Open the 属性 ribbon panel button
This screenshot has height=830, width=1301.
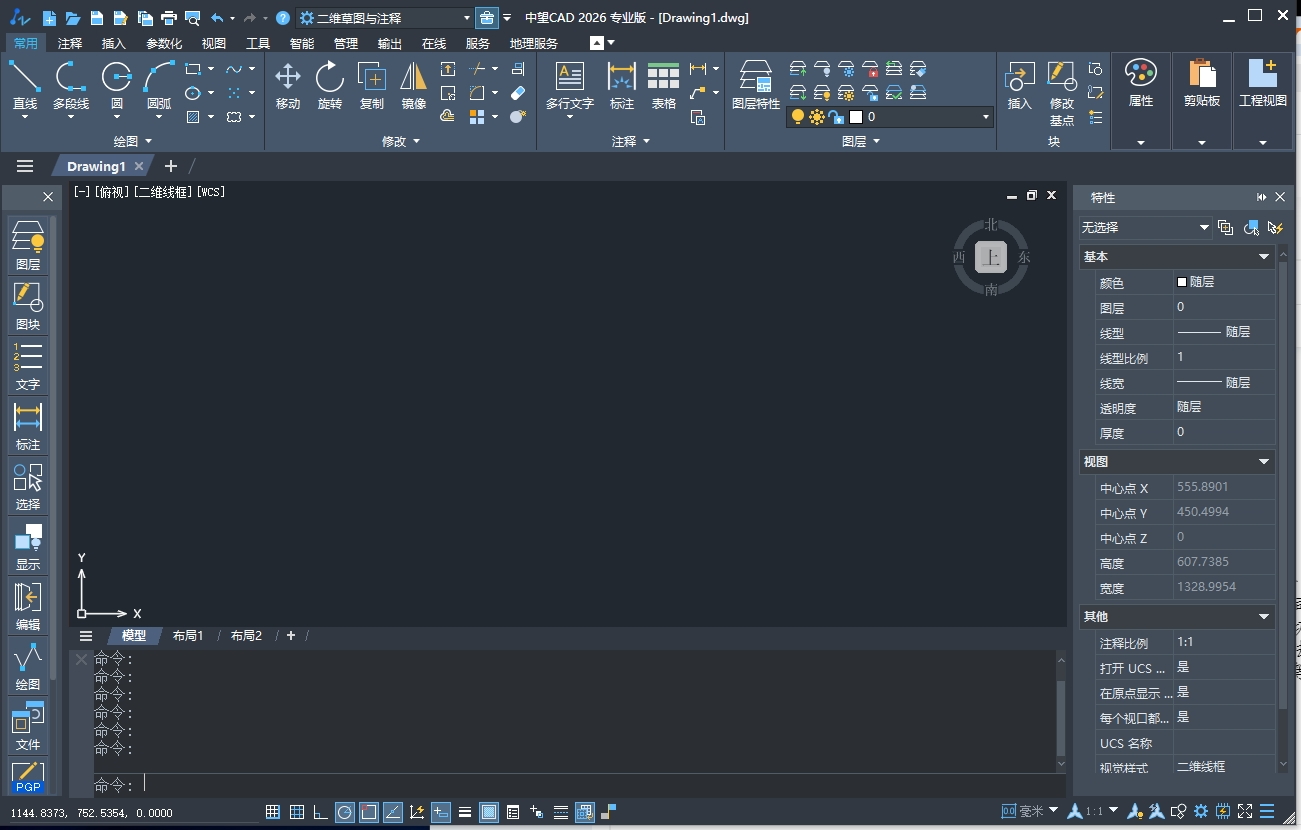[x=1141, y=100]
